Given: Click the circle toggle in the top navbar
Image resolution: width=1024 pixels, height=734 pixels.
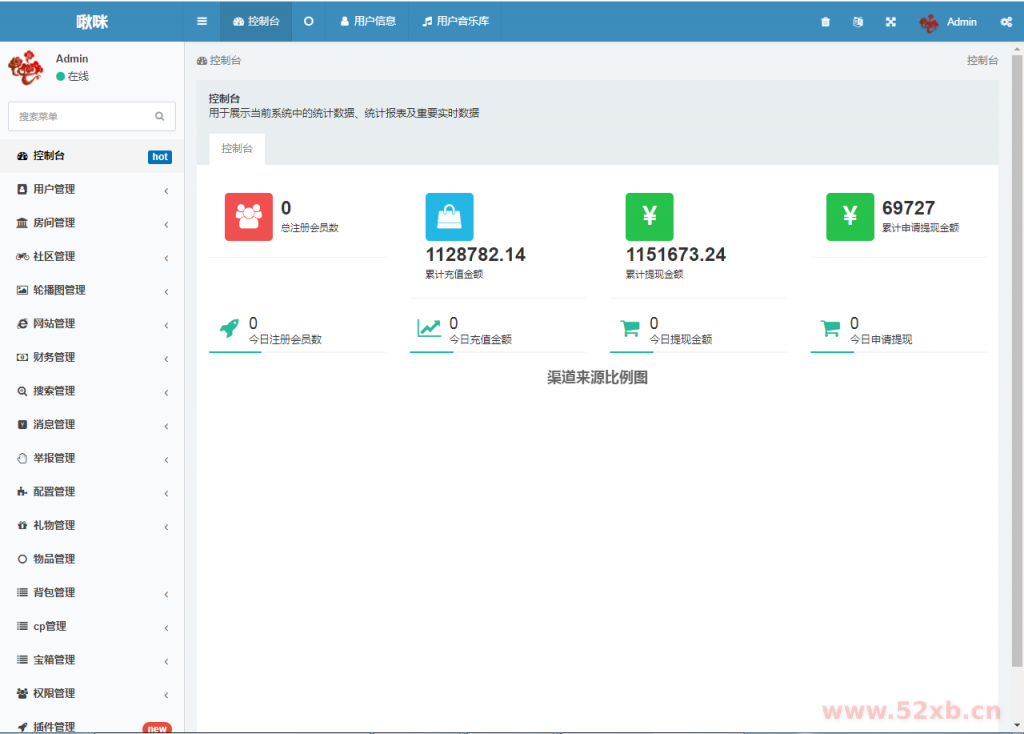Looking at the screenshot, I should 309,21.
